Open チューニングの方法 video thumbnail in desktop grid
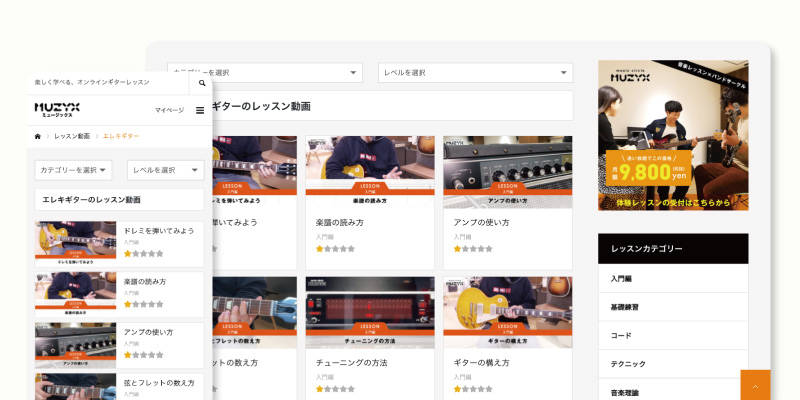 click(x=370, y=313)
